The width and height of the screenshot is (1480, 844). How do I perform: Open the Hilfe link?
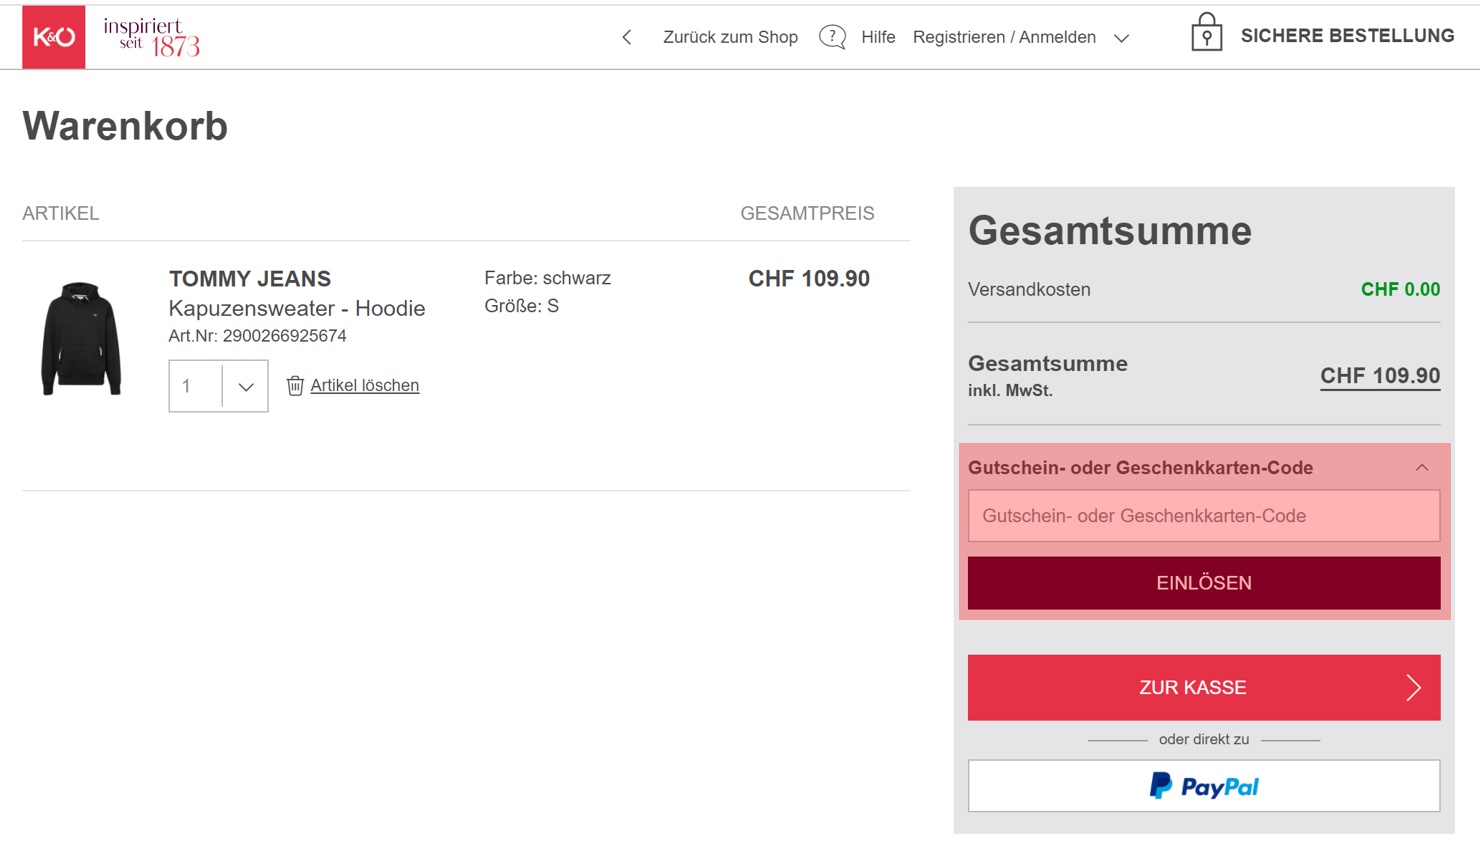click(x=878, y=37)
